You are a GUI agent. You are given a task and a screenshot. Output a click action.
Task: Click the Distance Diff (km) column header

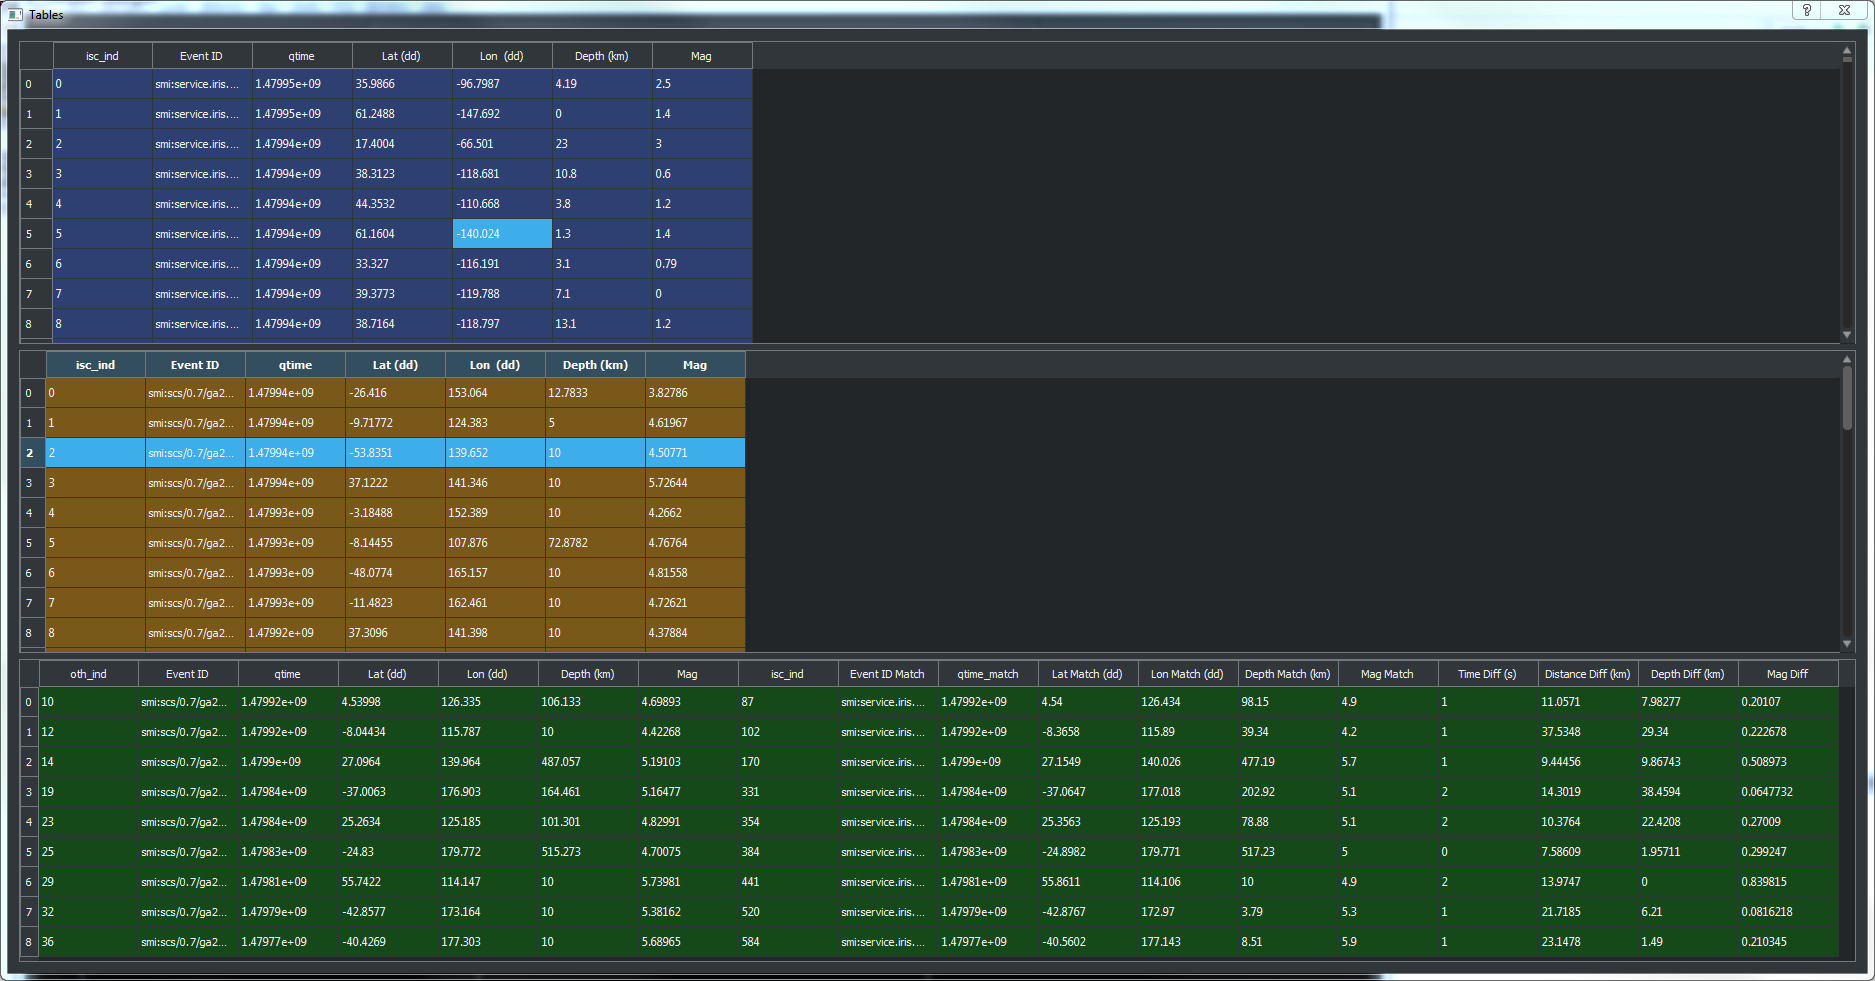1588,674
